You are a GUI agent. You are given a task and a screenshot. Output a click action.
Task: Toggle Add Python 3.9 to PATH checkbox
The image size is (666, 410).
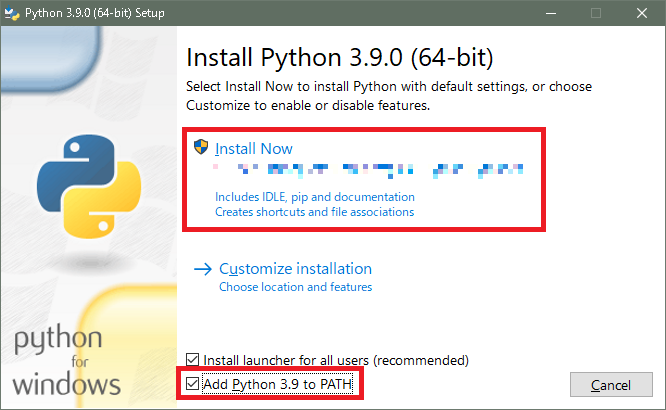pos(192,384)
